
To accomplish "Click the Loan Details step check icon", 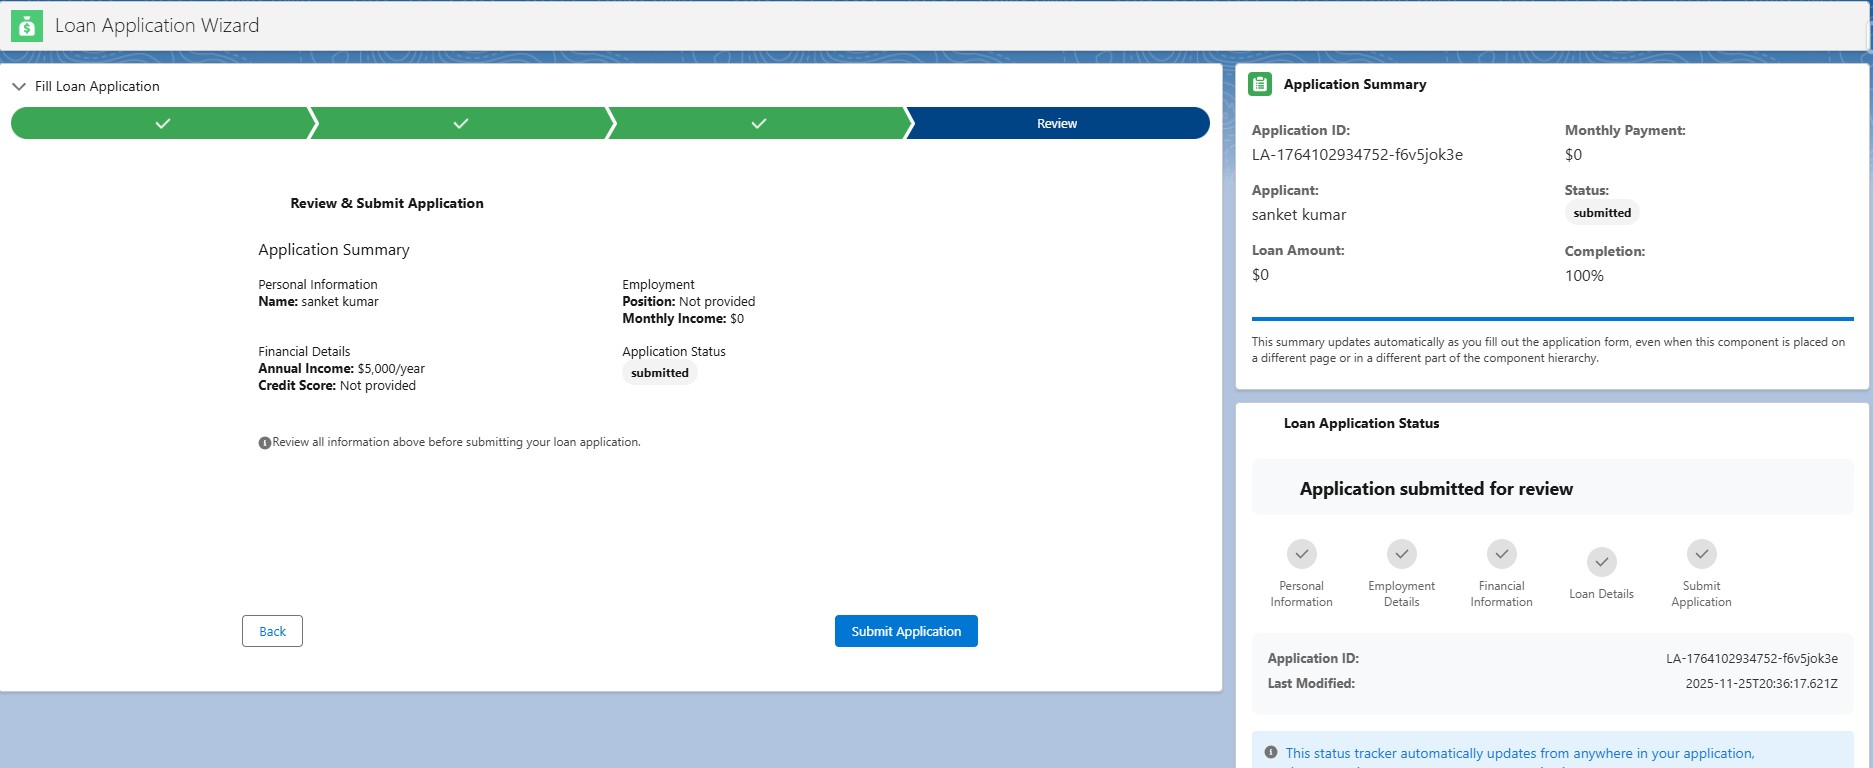I will (1602, 562).
